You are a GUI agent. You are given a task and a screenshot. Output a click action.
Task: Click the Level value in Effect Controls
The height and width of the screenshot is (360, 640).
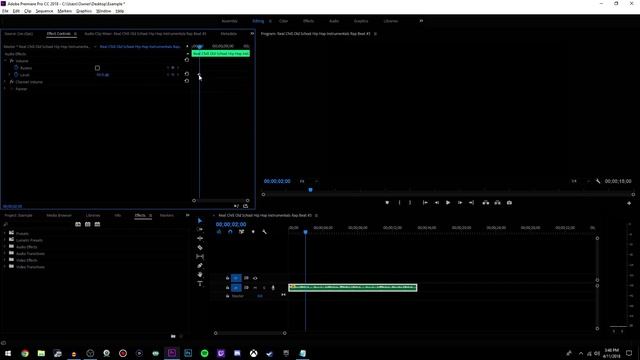[x=102, y=75]
